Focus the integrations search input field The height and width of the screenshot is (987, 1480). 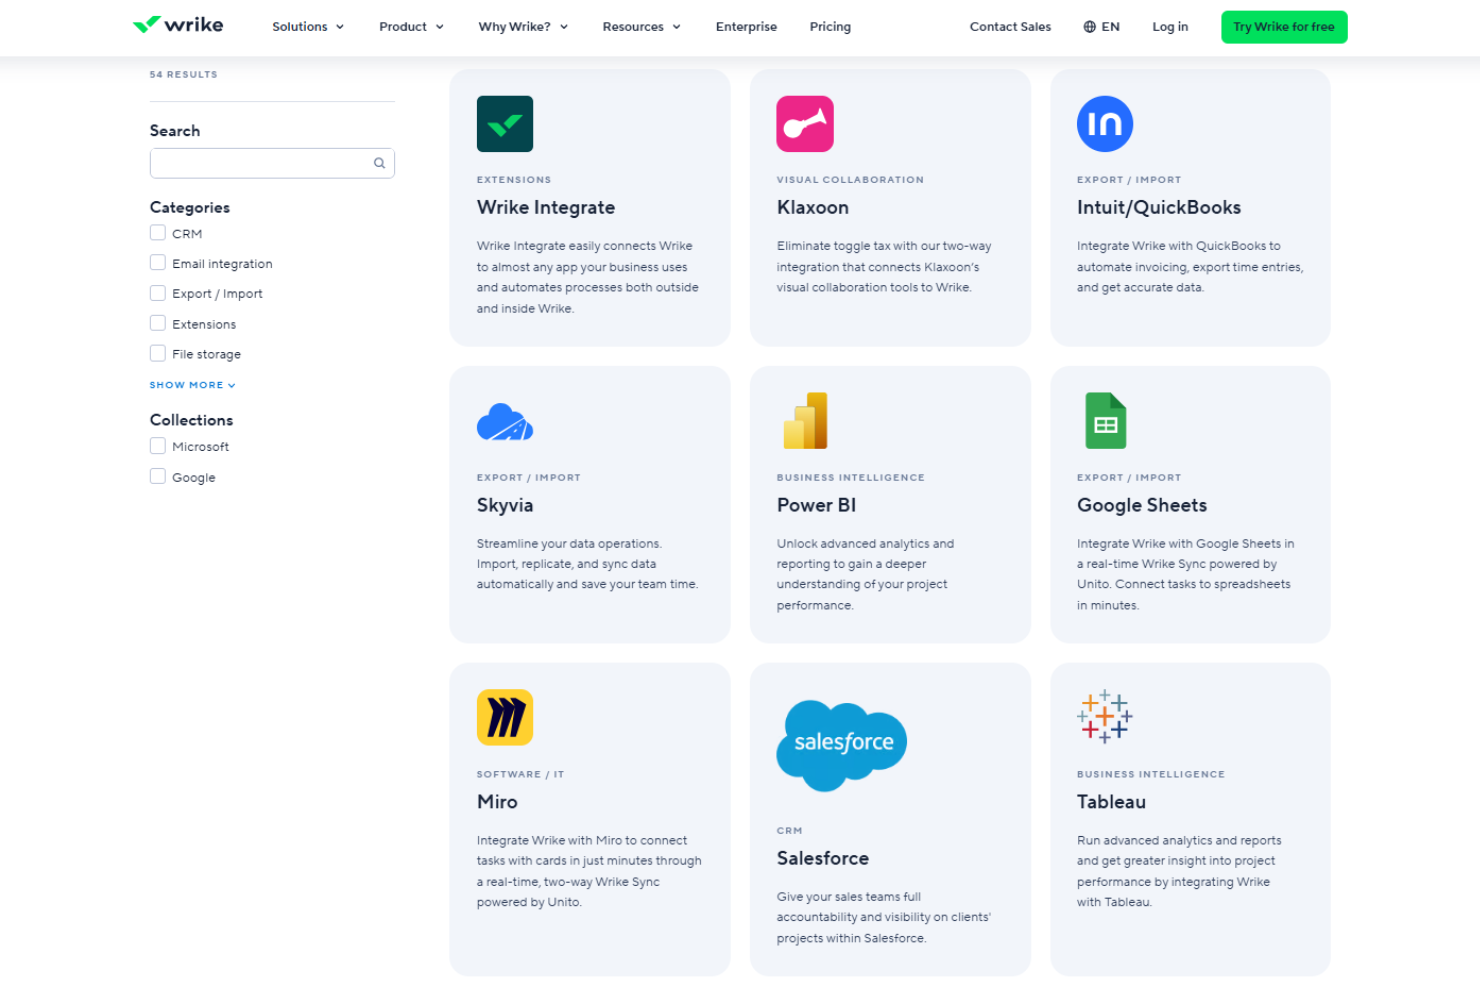272,163
